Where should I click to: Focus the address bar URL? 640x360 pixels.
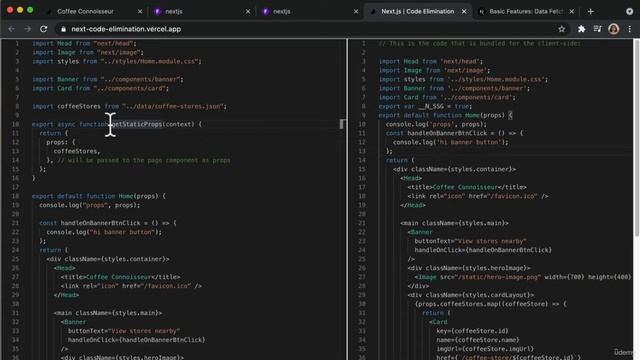126,29
